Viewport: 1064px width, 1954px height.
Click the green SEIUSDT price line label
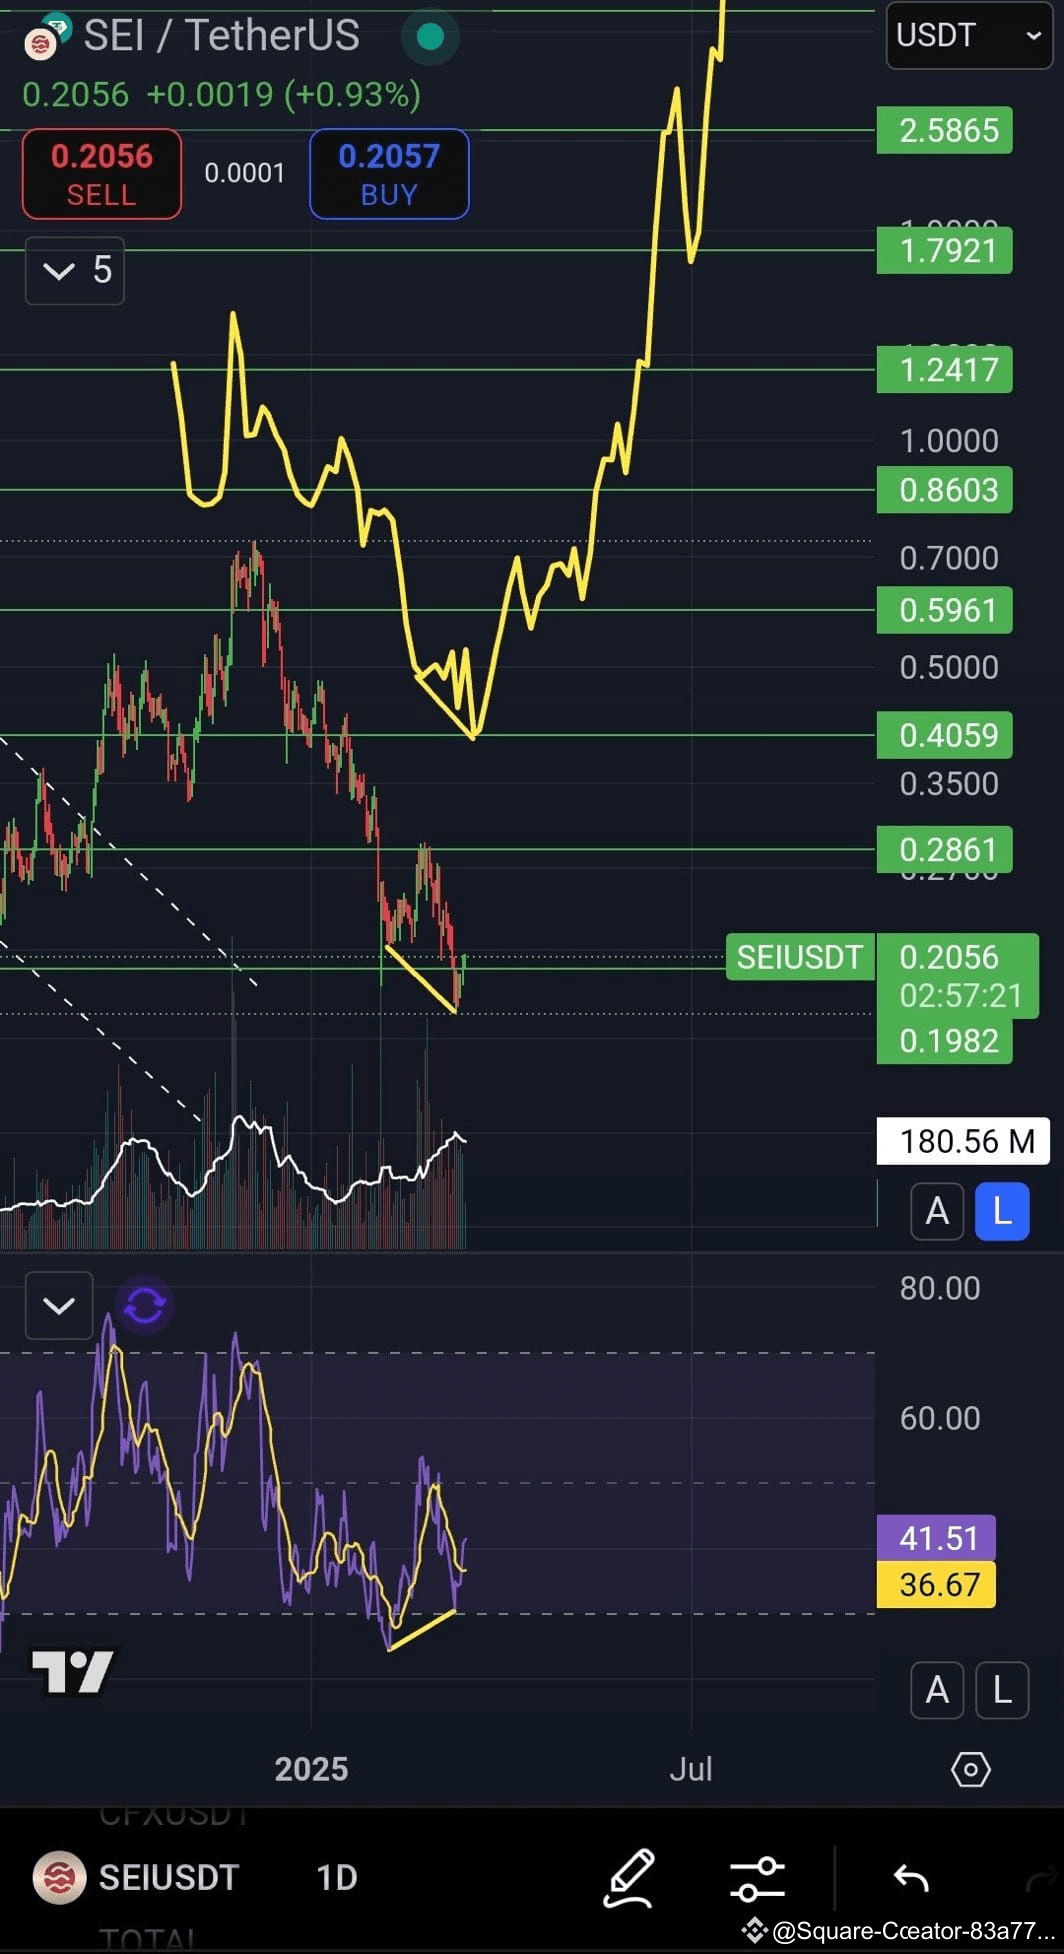(x=800, y=957)
